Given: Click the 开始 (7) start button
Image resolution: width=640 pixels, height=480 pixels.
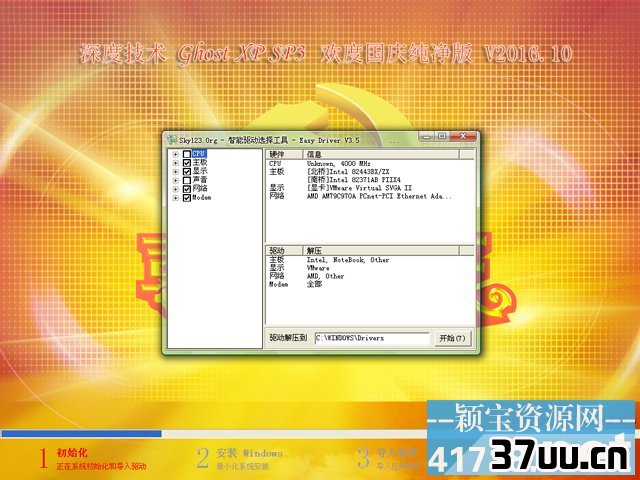Looking at the screenshot, I should coord(452,338).
